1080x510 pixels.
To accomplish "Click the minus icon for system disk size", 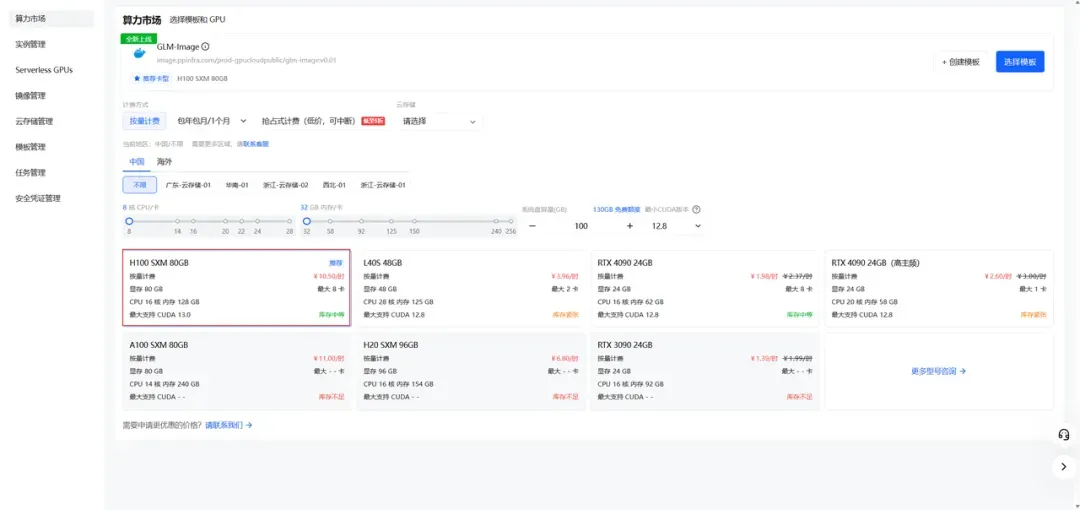I will coord(532,226).
